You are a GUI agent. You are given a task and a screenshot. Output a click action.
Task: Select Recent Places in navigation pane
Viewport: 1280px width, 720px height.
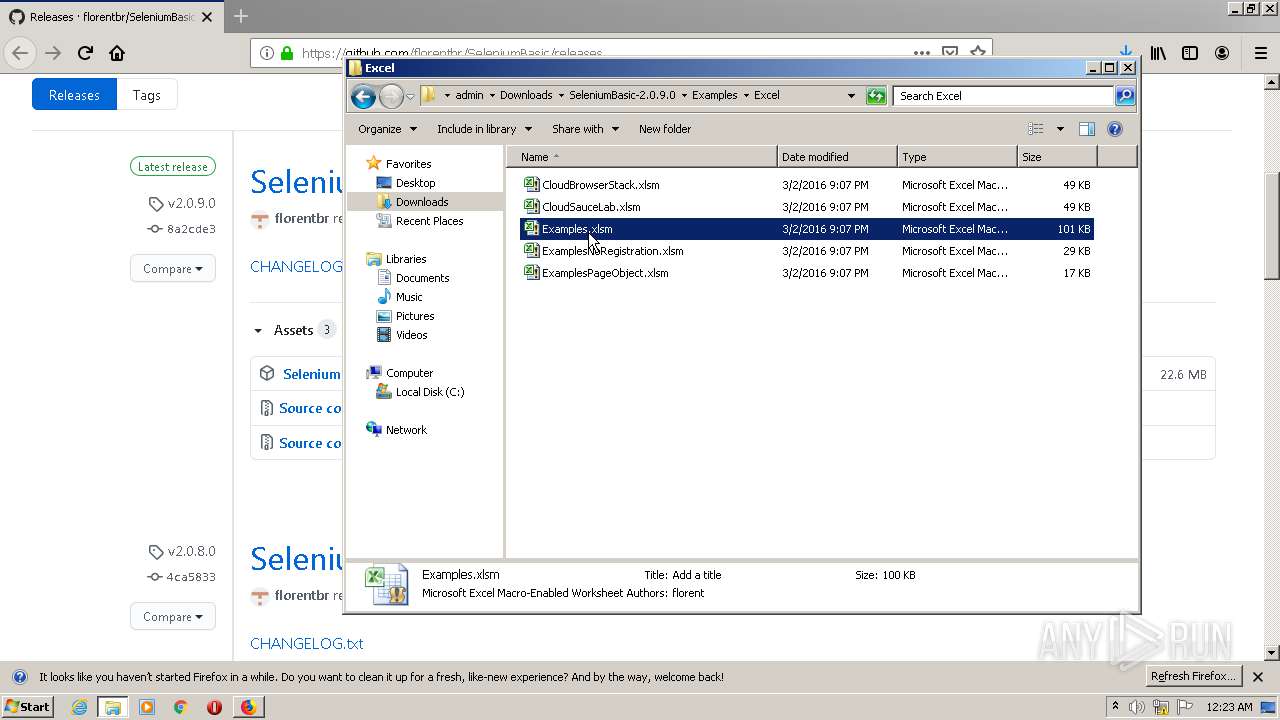pos(429,221)
